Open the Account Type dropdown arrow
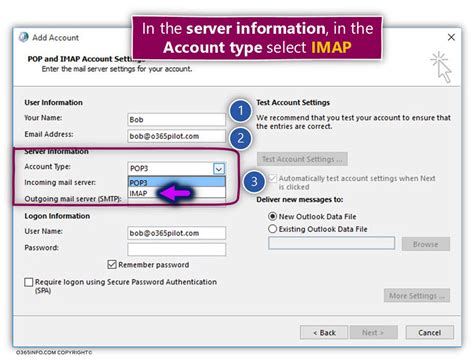This screenshot has width=474, height=360. pos(219,169)
